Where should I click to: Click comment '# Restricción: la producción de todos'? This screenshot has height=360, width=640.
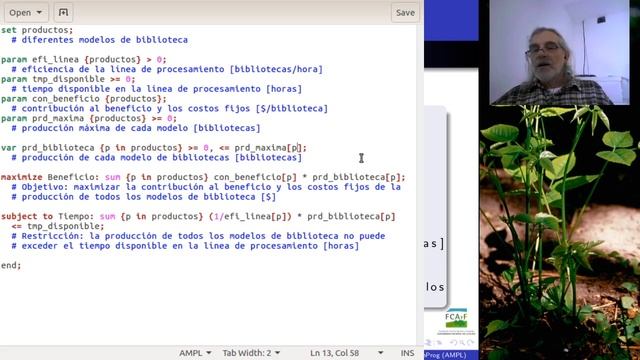(198, 236)
